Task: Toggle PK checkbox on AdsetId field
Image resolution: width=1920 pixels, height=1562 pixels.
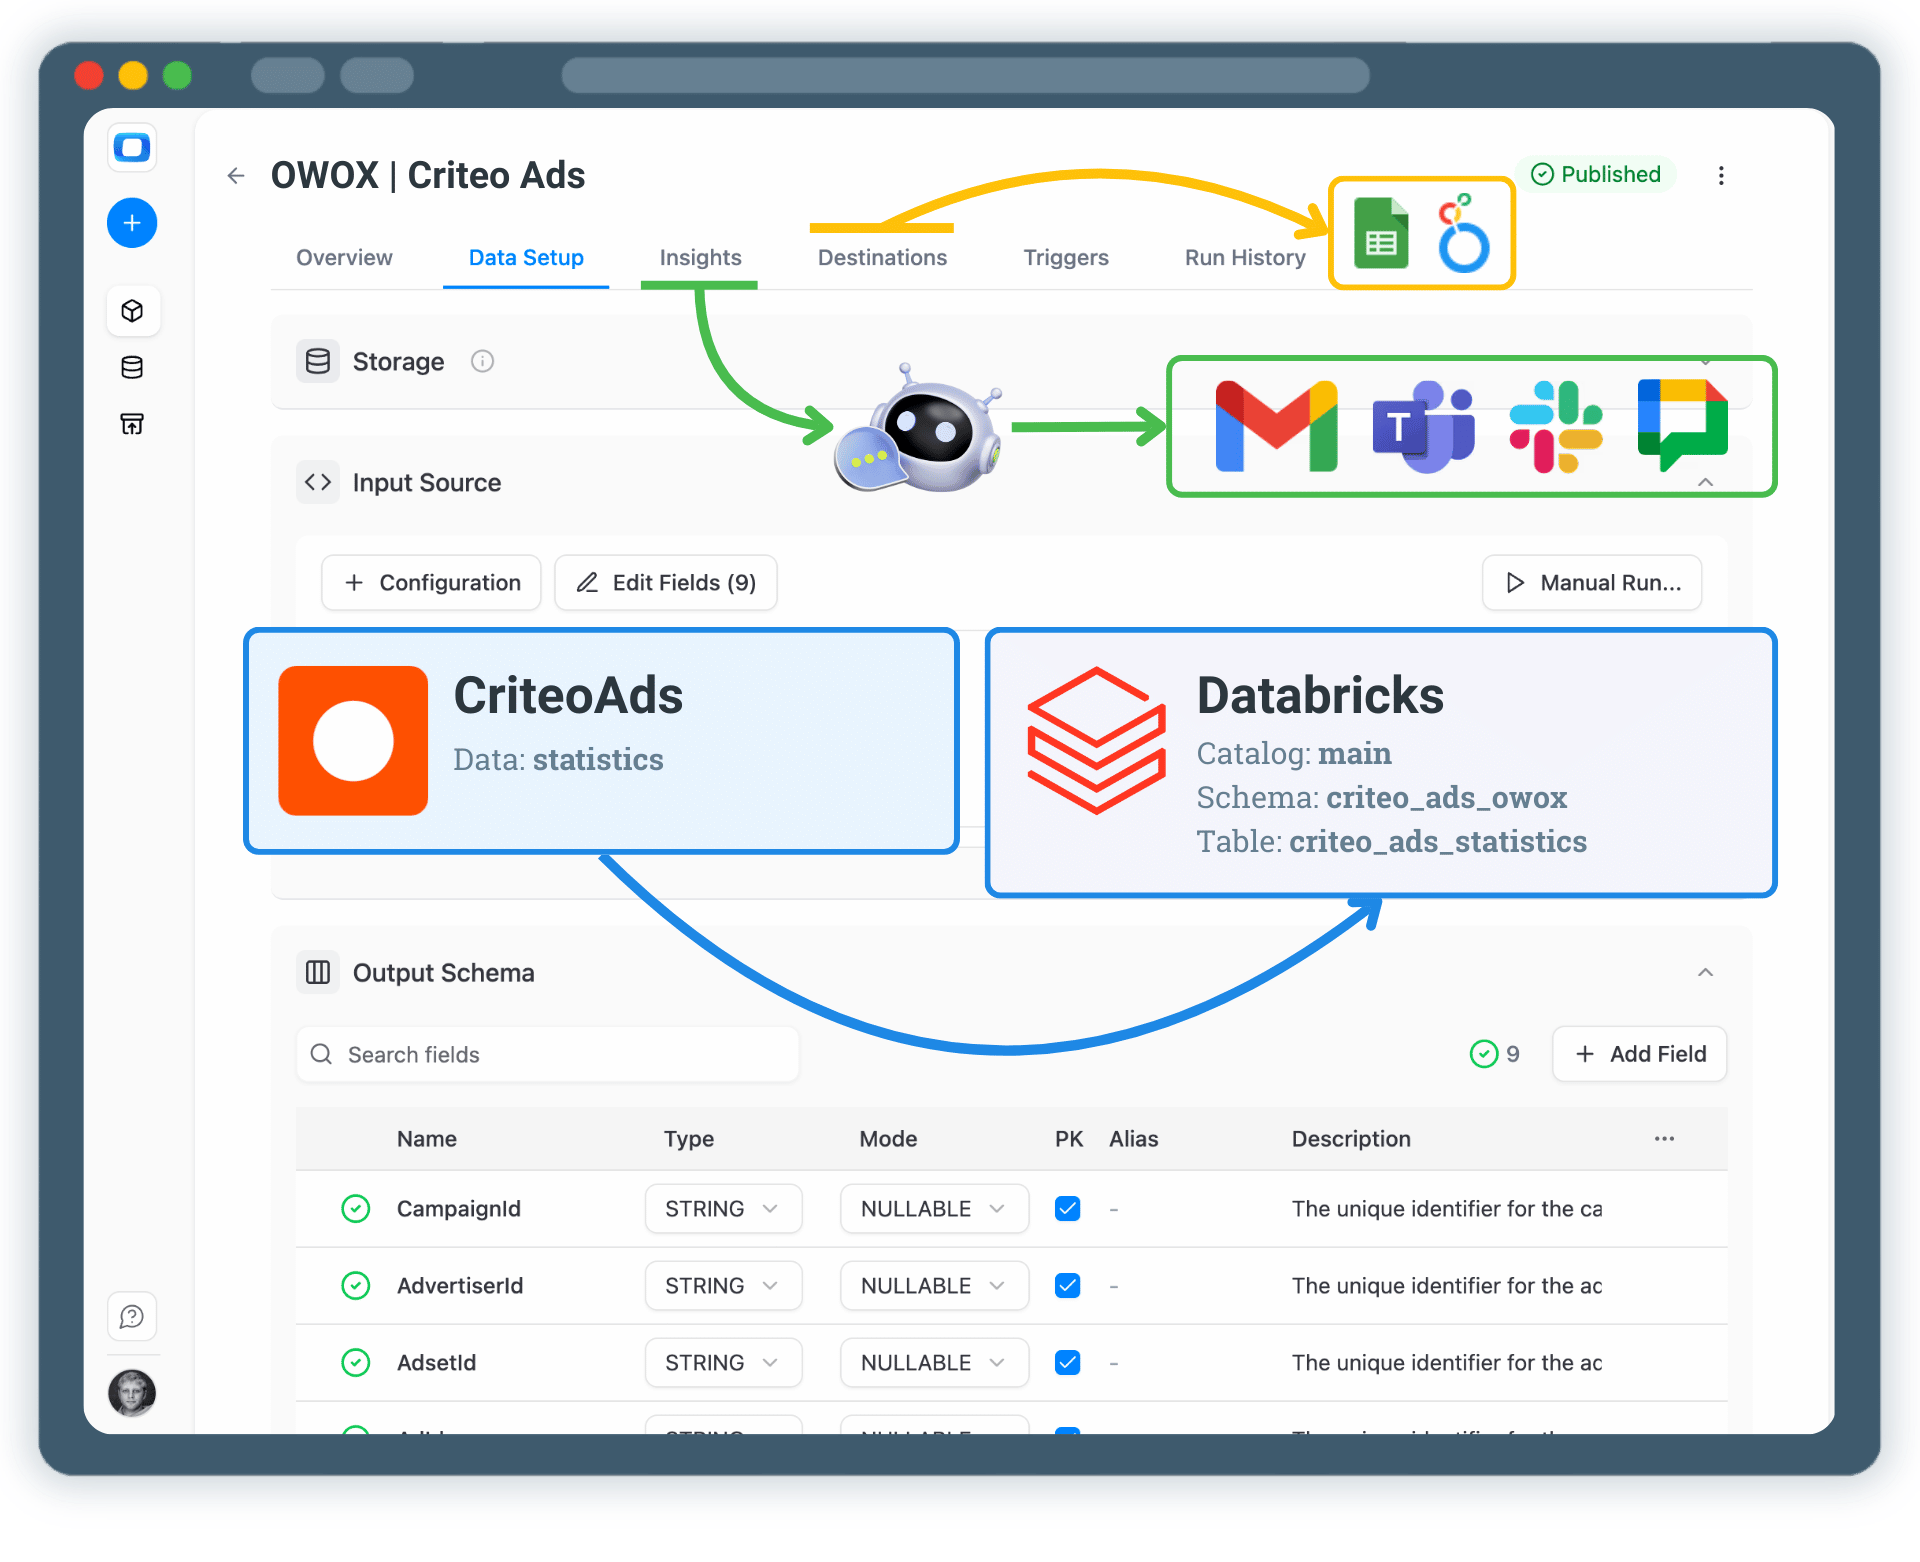Action: click(1067, 1362)
